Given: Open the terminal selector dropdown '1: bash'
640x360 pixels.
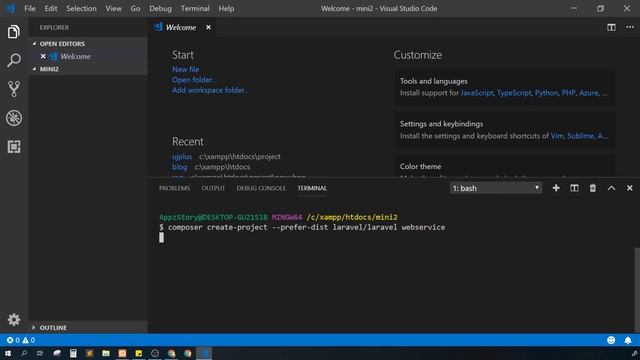Looking at the screenshot, I should click(496, 188).
